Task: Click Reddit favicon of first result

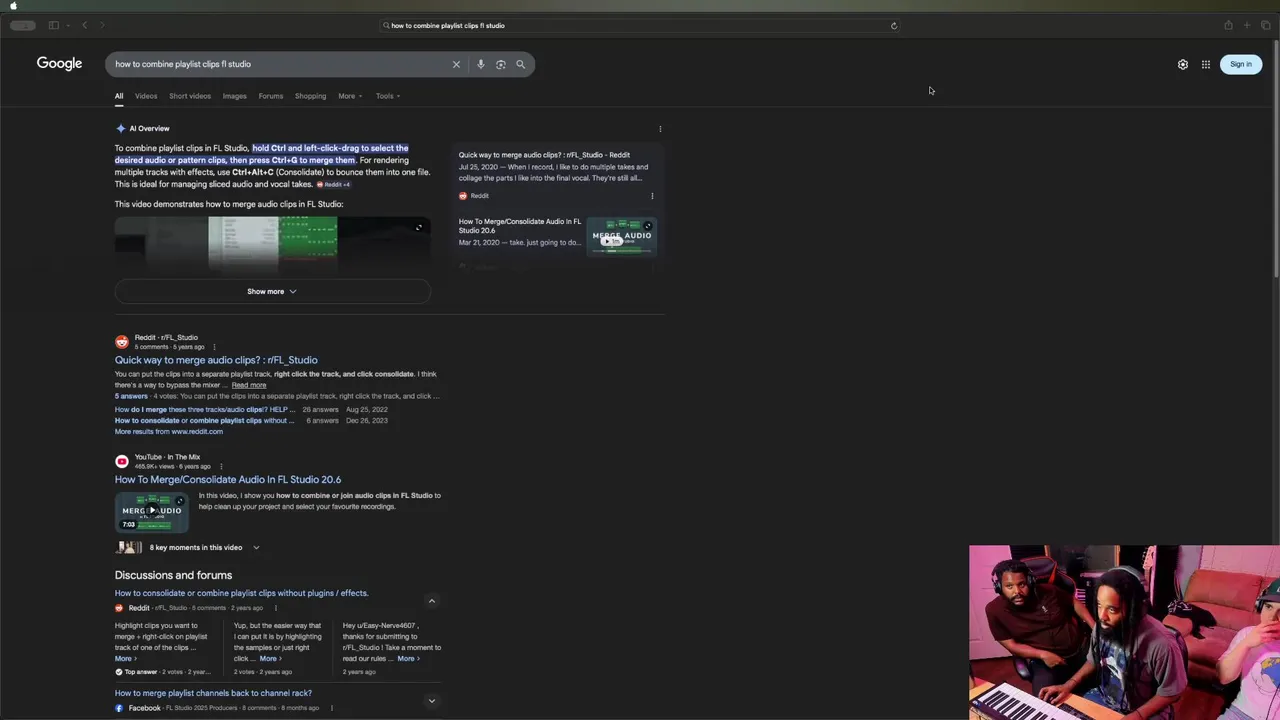Action: point(122,342)
